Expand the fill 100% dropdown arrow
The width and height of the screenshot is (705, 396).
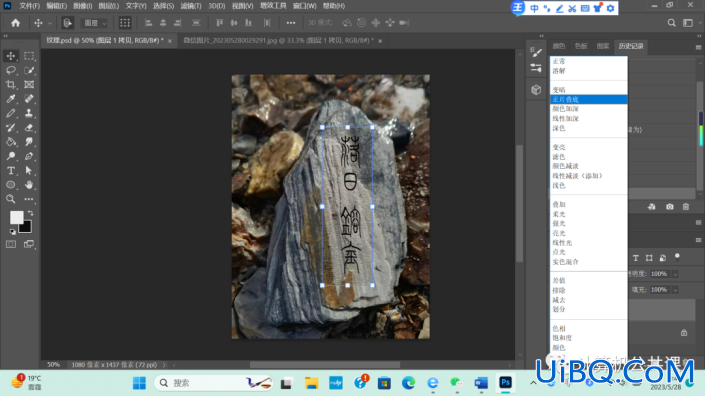[x=675, y=290]
